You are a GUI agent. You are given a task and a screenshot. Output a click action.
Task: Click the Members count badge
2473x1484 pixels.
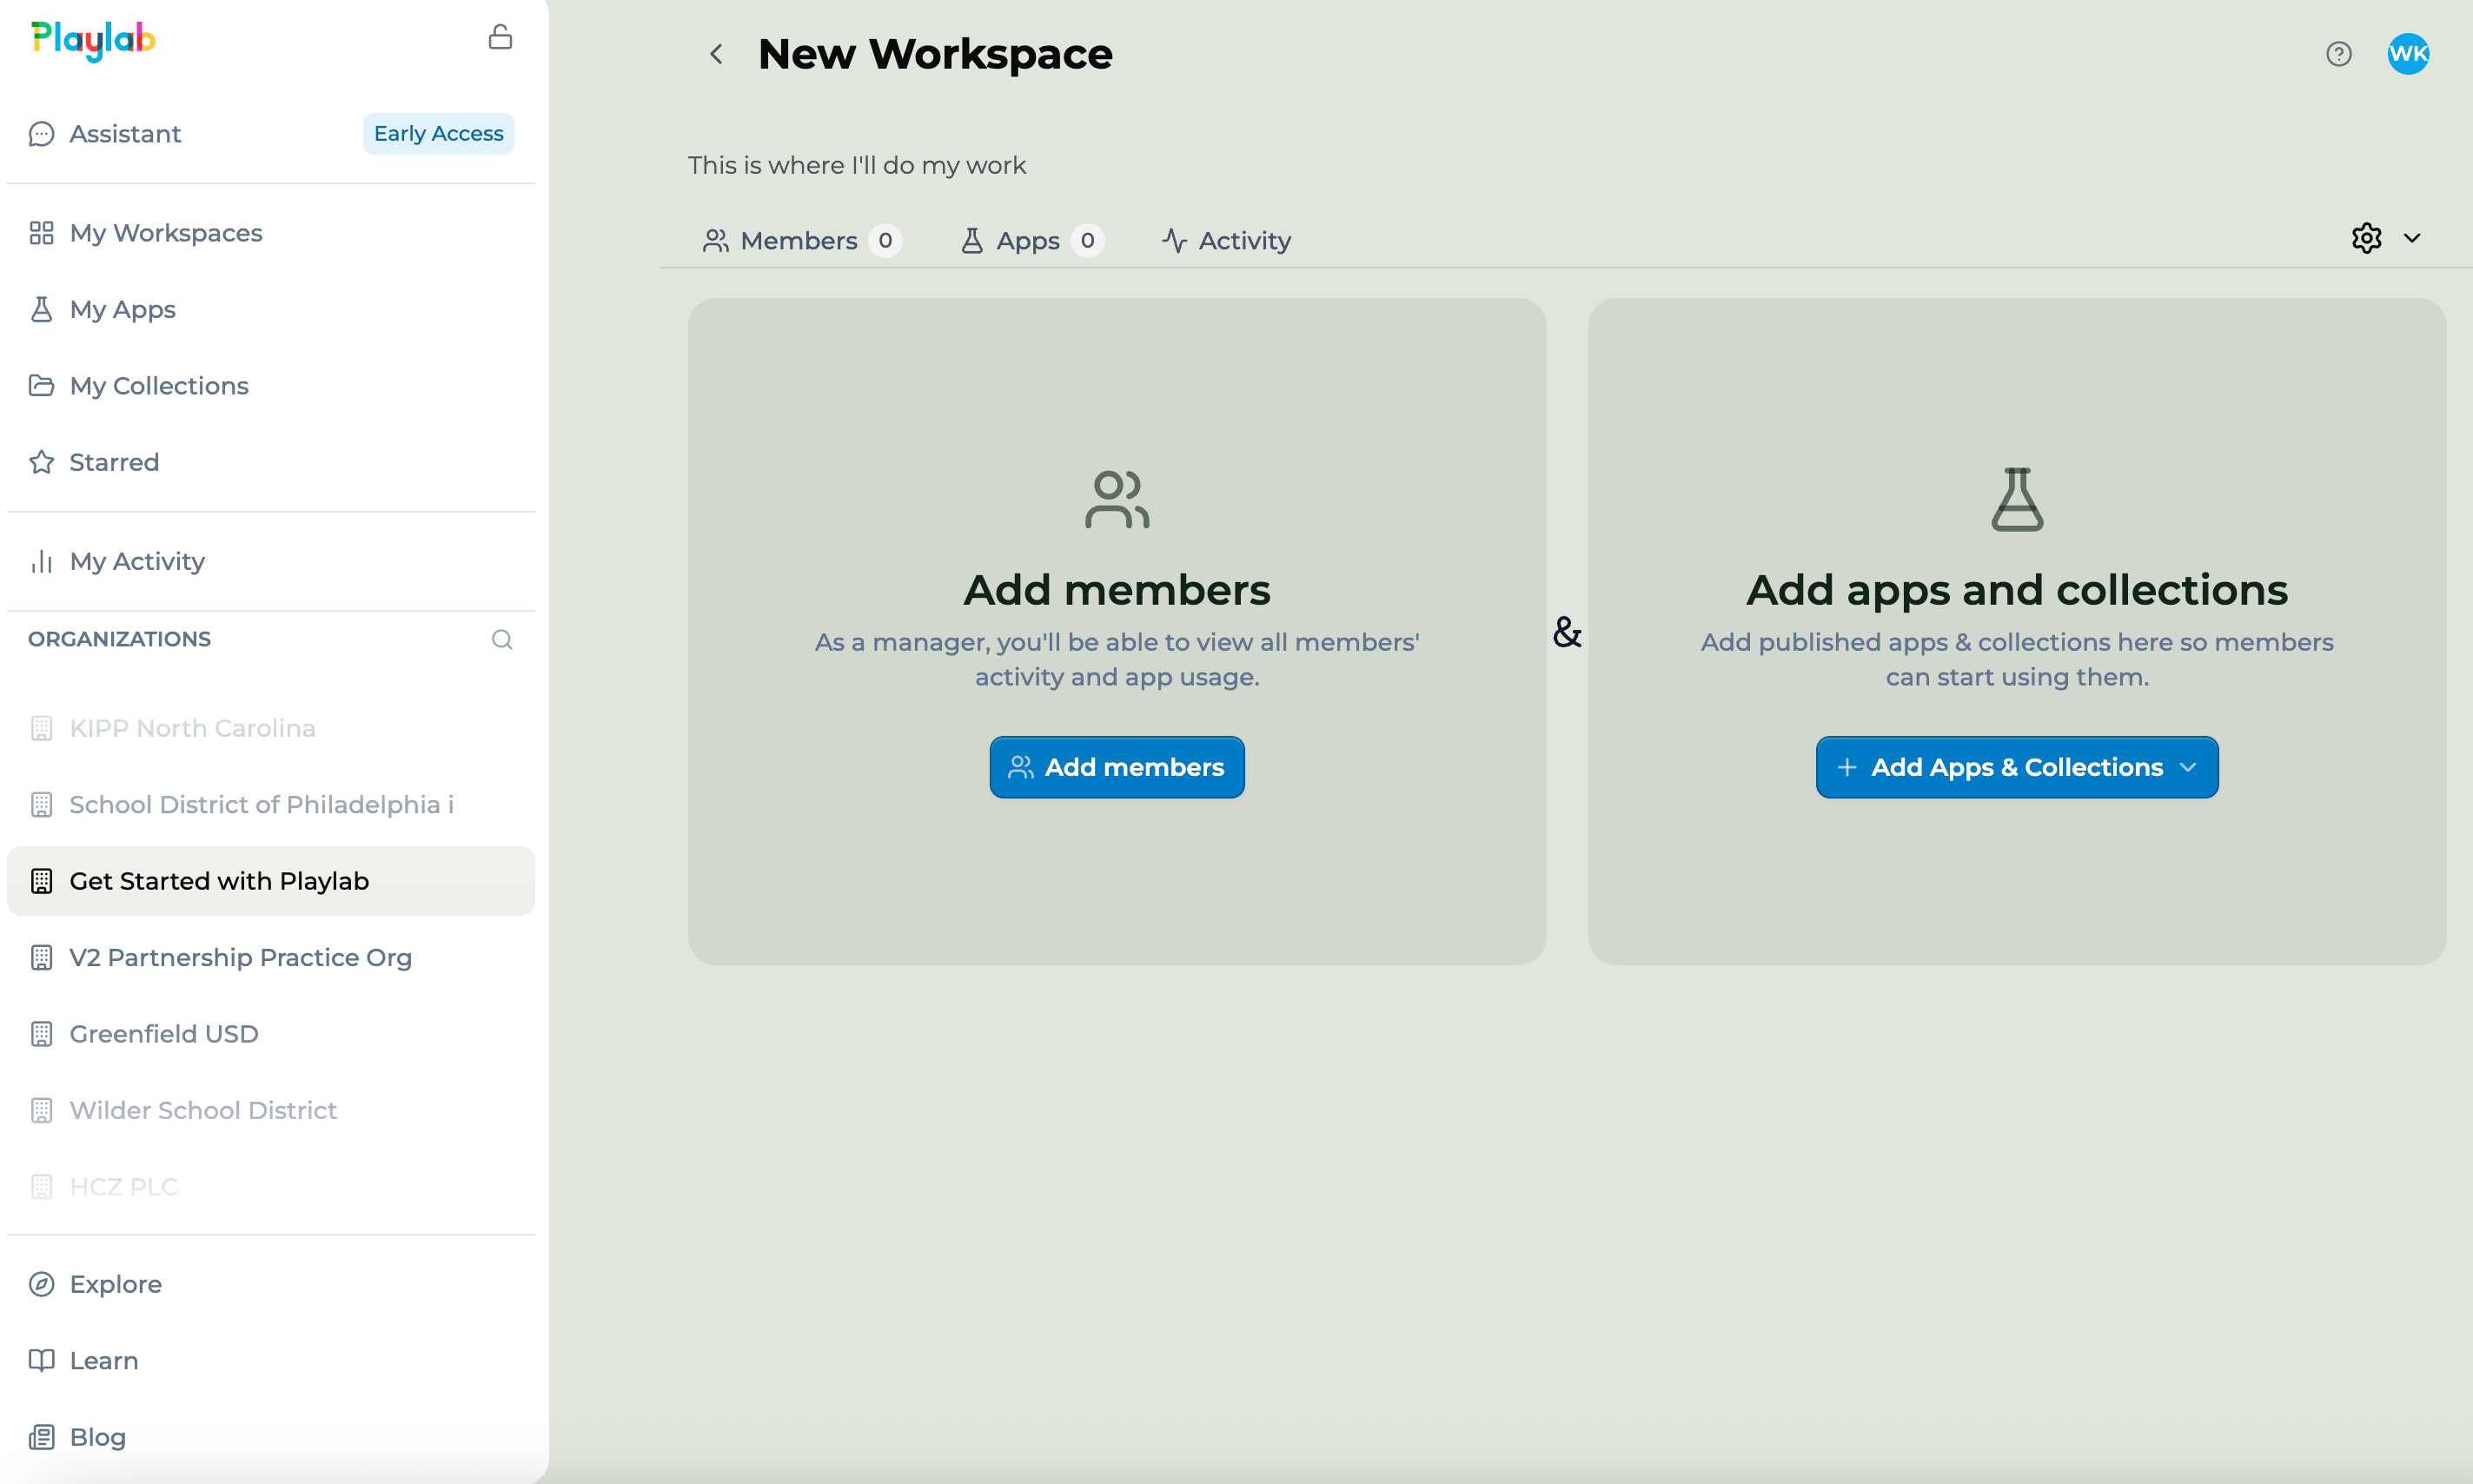[885, 241]
